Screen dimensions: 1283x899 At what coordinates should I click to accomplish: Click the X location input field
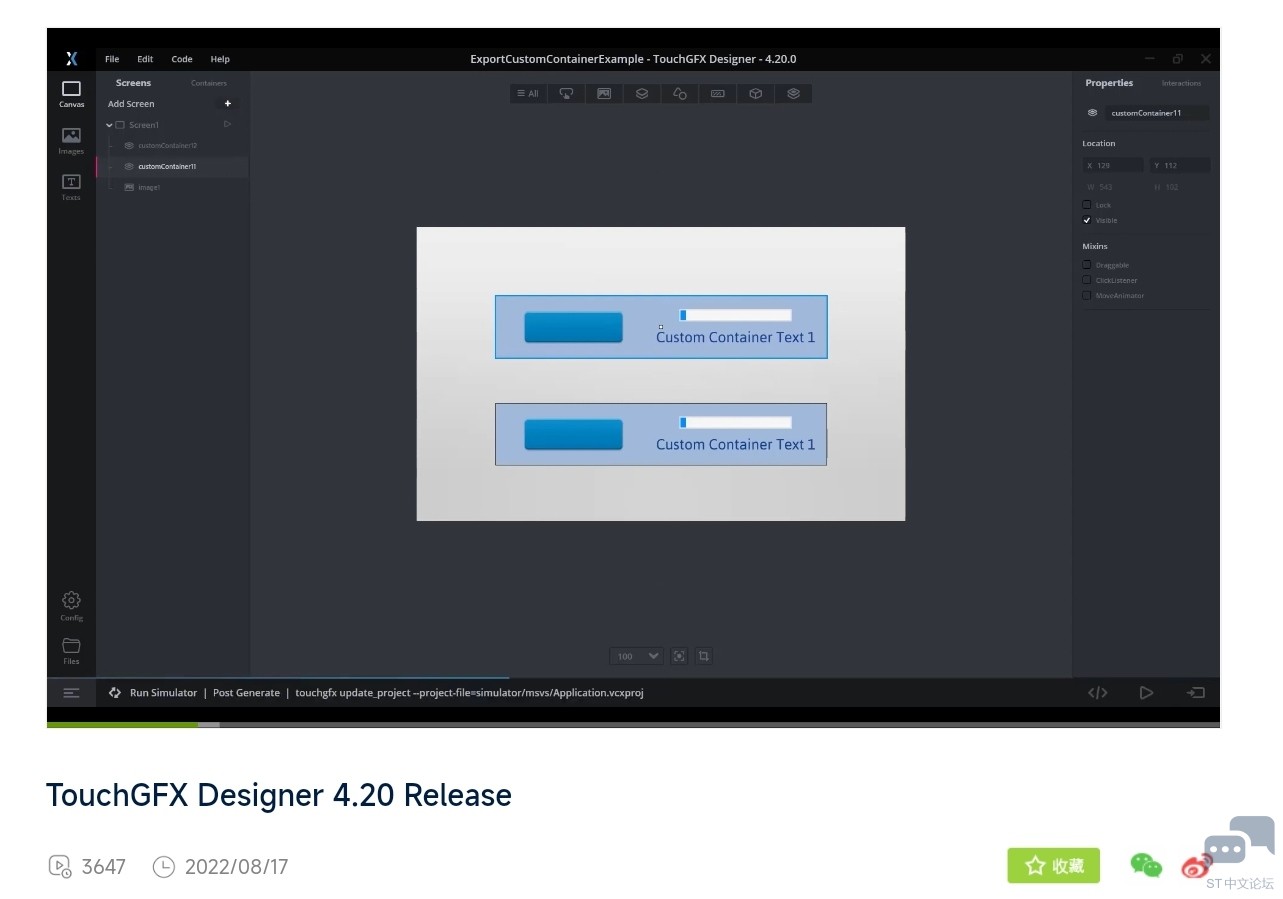(x=1114, y=165)
